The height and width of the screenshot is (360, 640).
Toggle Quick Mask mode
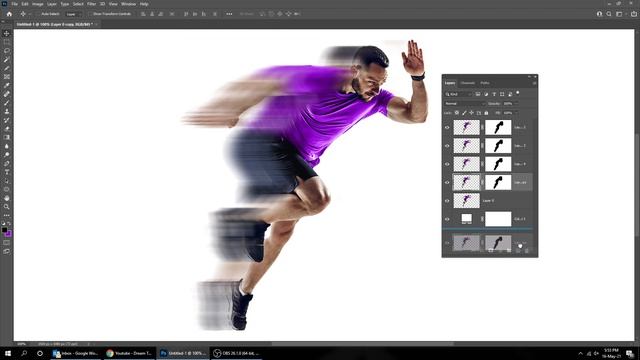pos(7,242)
